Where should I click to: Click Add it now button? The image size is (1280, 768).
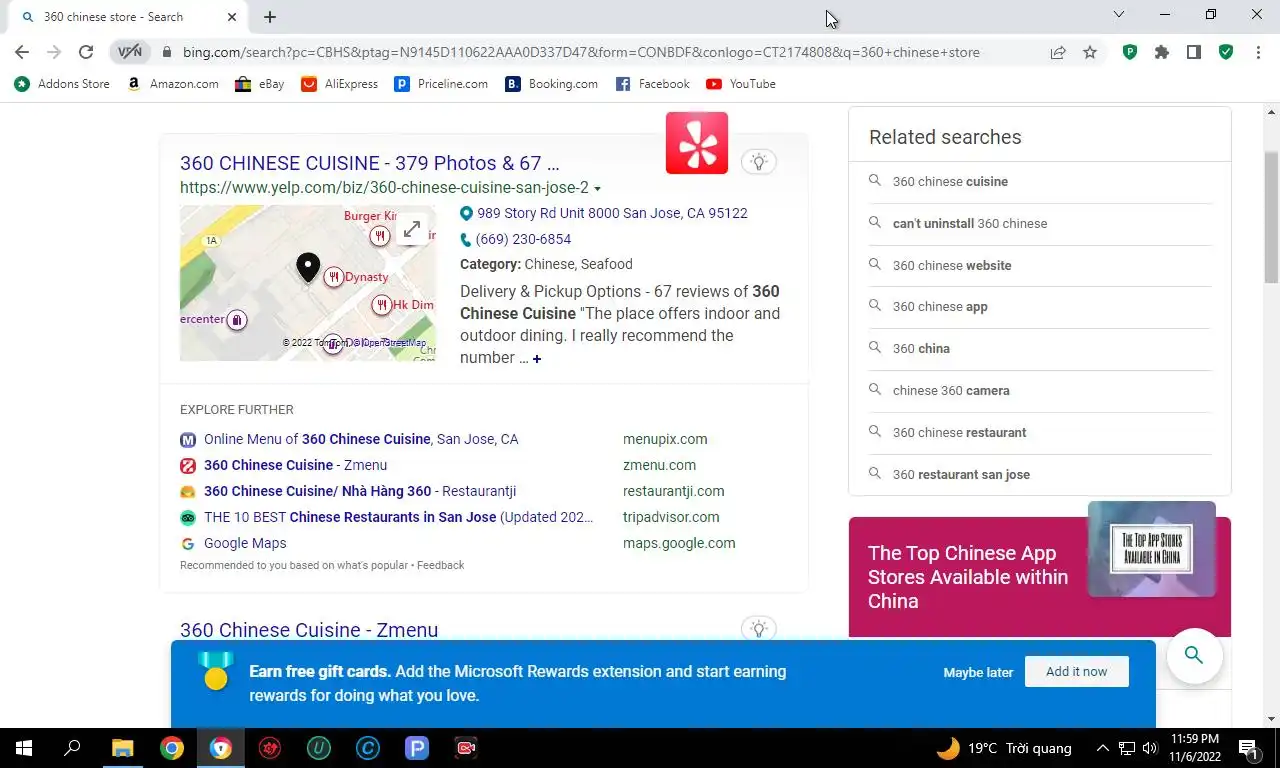[1077, 671]
